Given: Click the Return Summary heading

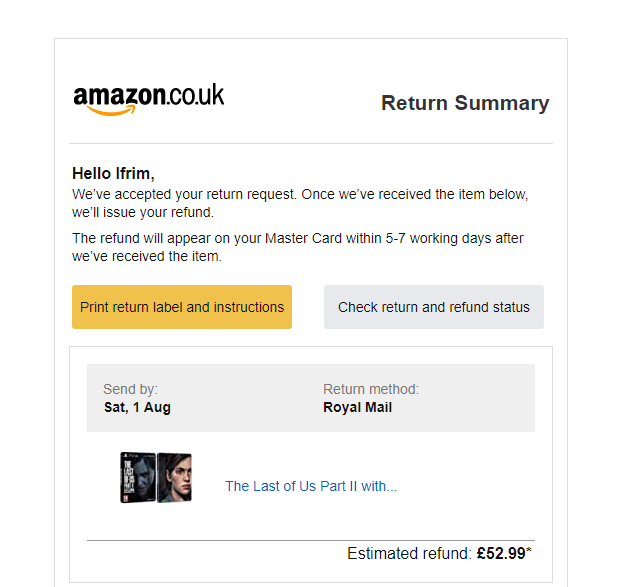Looking at the screenshot, I should coord(465,103).
